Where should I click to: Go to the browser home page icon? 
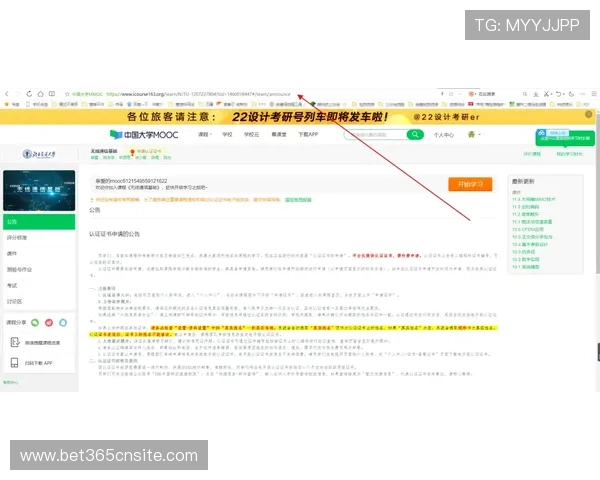[x=40, y=94]
